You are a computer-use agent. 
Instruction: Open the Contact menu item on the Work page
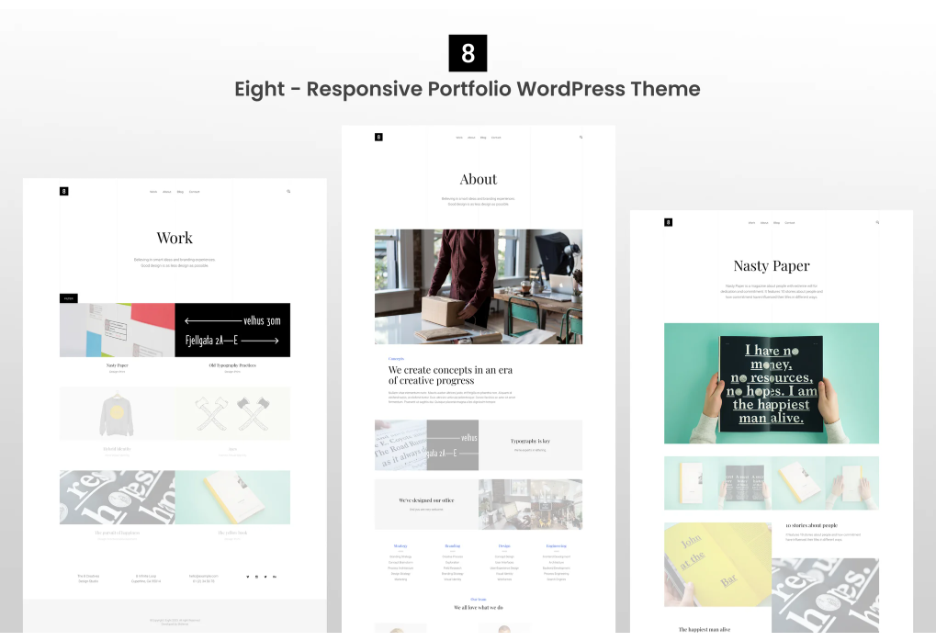pos(194,191)
